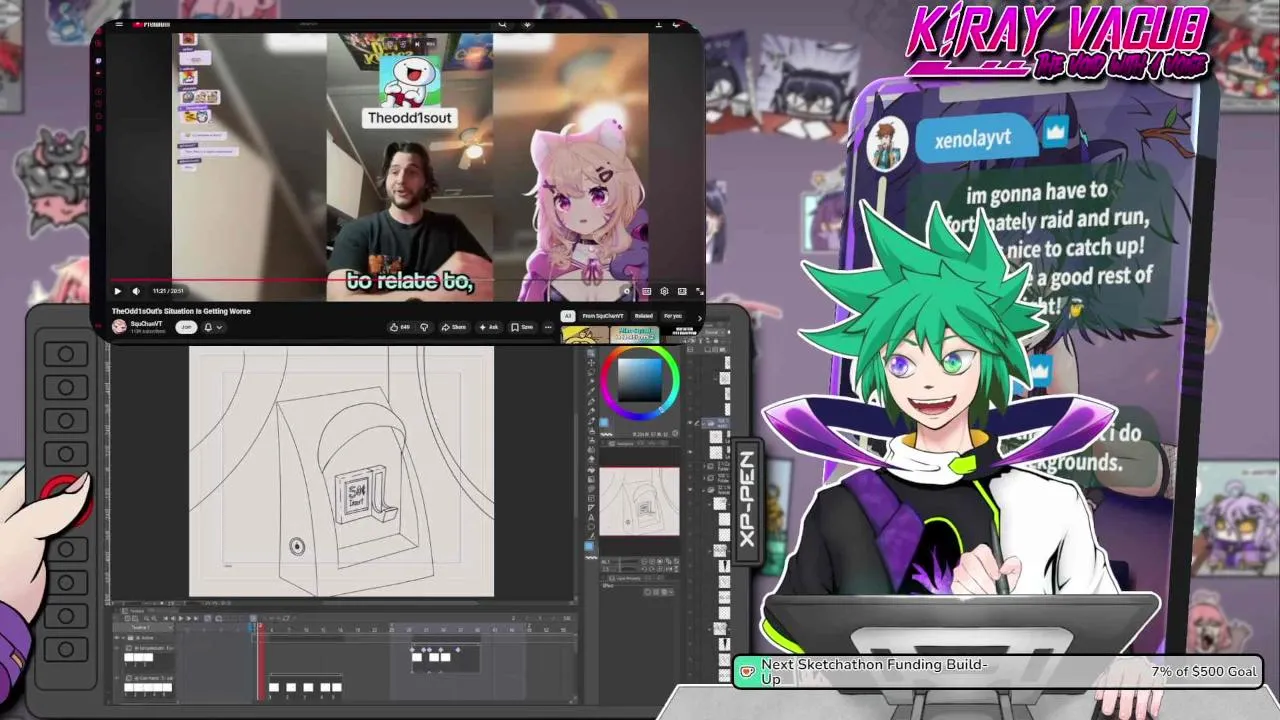Viewport: 1280px width, 720px height.
Task: Open YouTube player settings gear
Action: (x=665, y=291)
